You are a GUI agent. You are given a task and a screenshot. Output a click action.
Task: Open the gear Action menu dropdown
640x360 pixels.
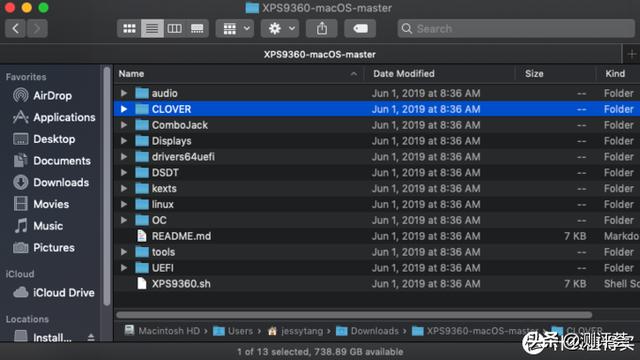(280, 29)
